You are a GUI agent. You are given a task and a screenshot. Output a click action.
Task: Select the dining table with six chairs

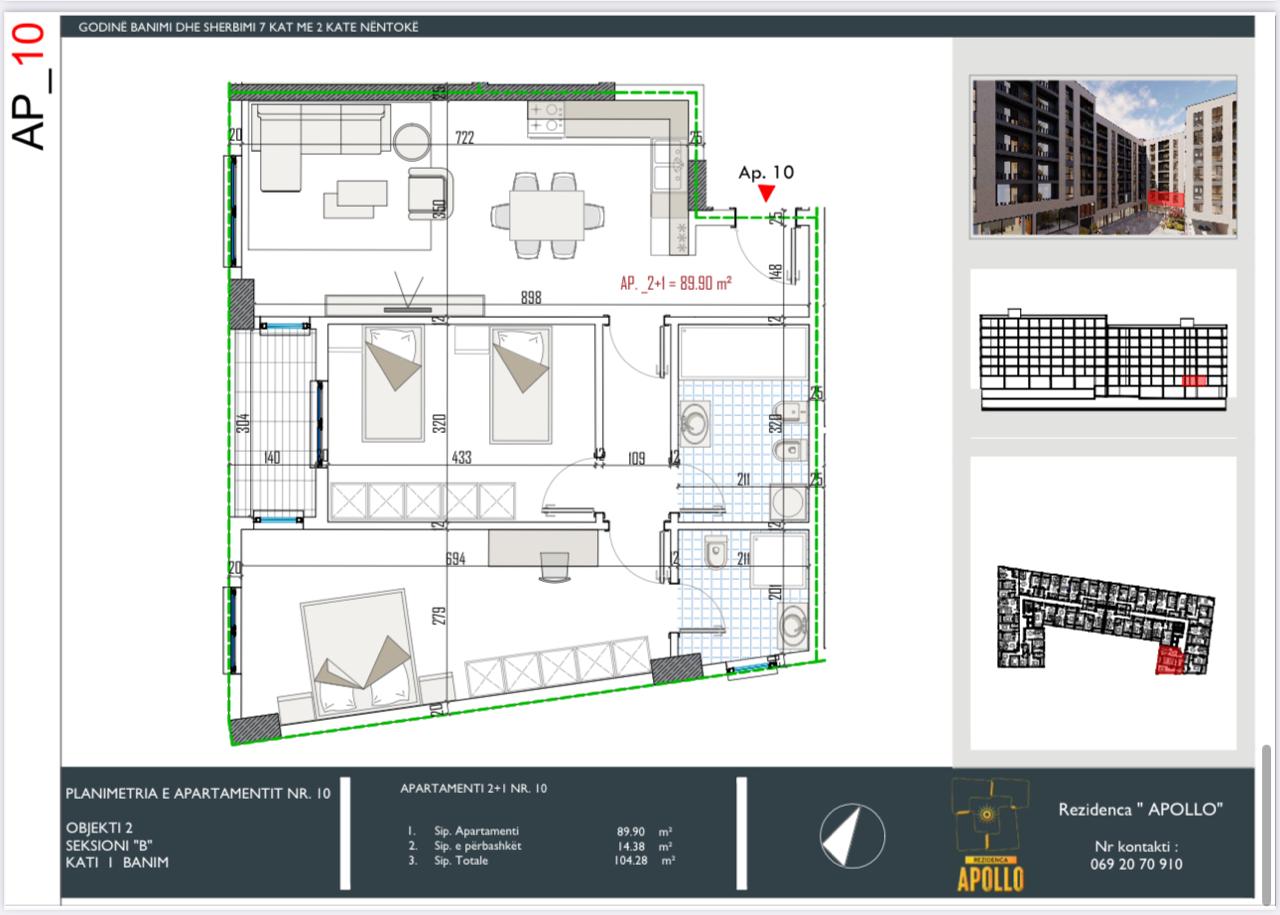547,215
